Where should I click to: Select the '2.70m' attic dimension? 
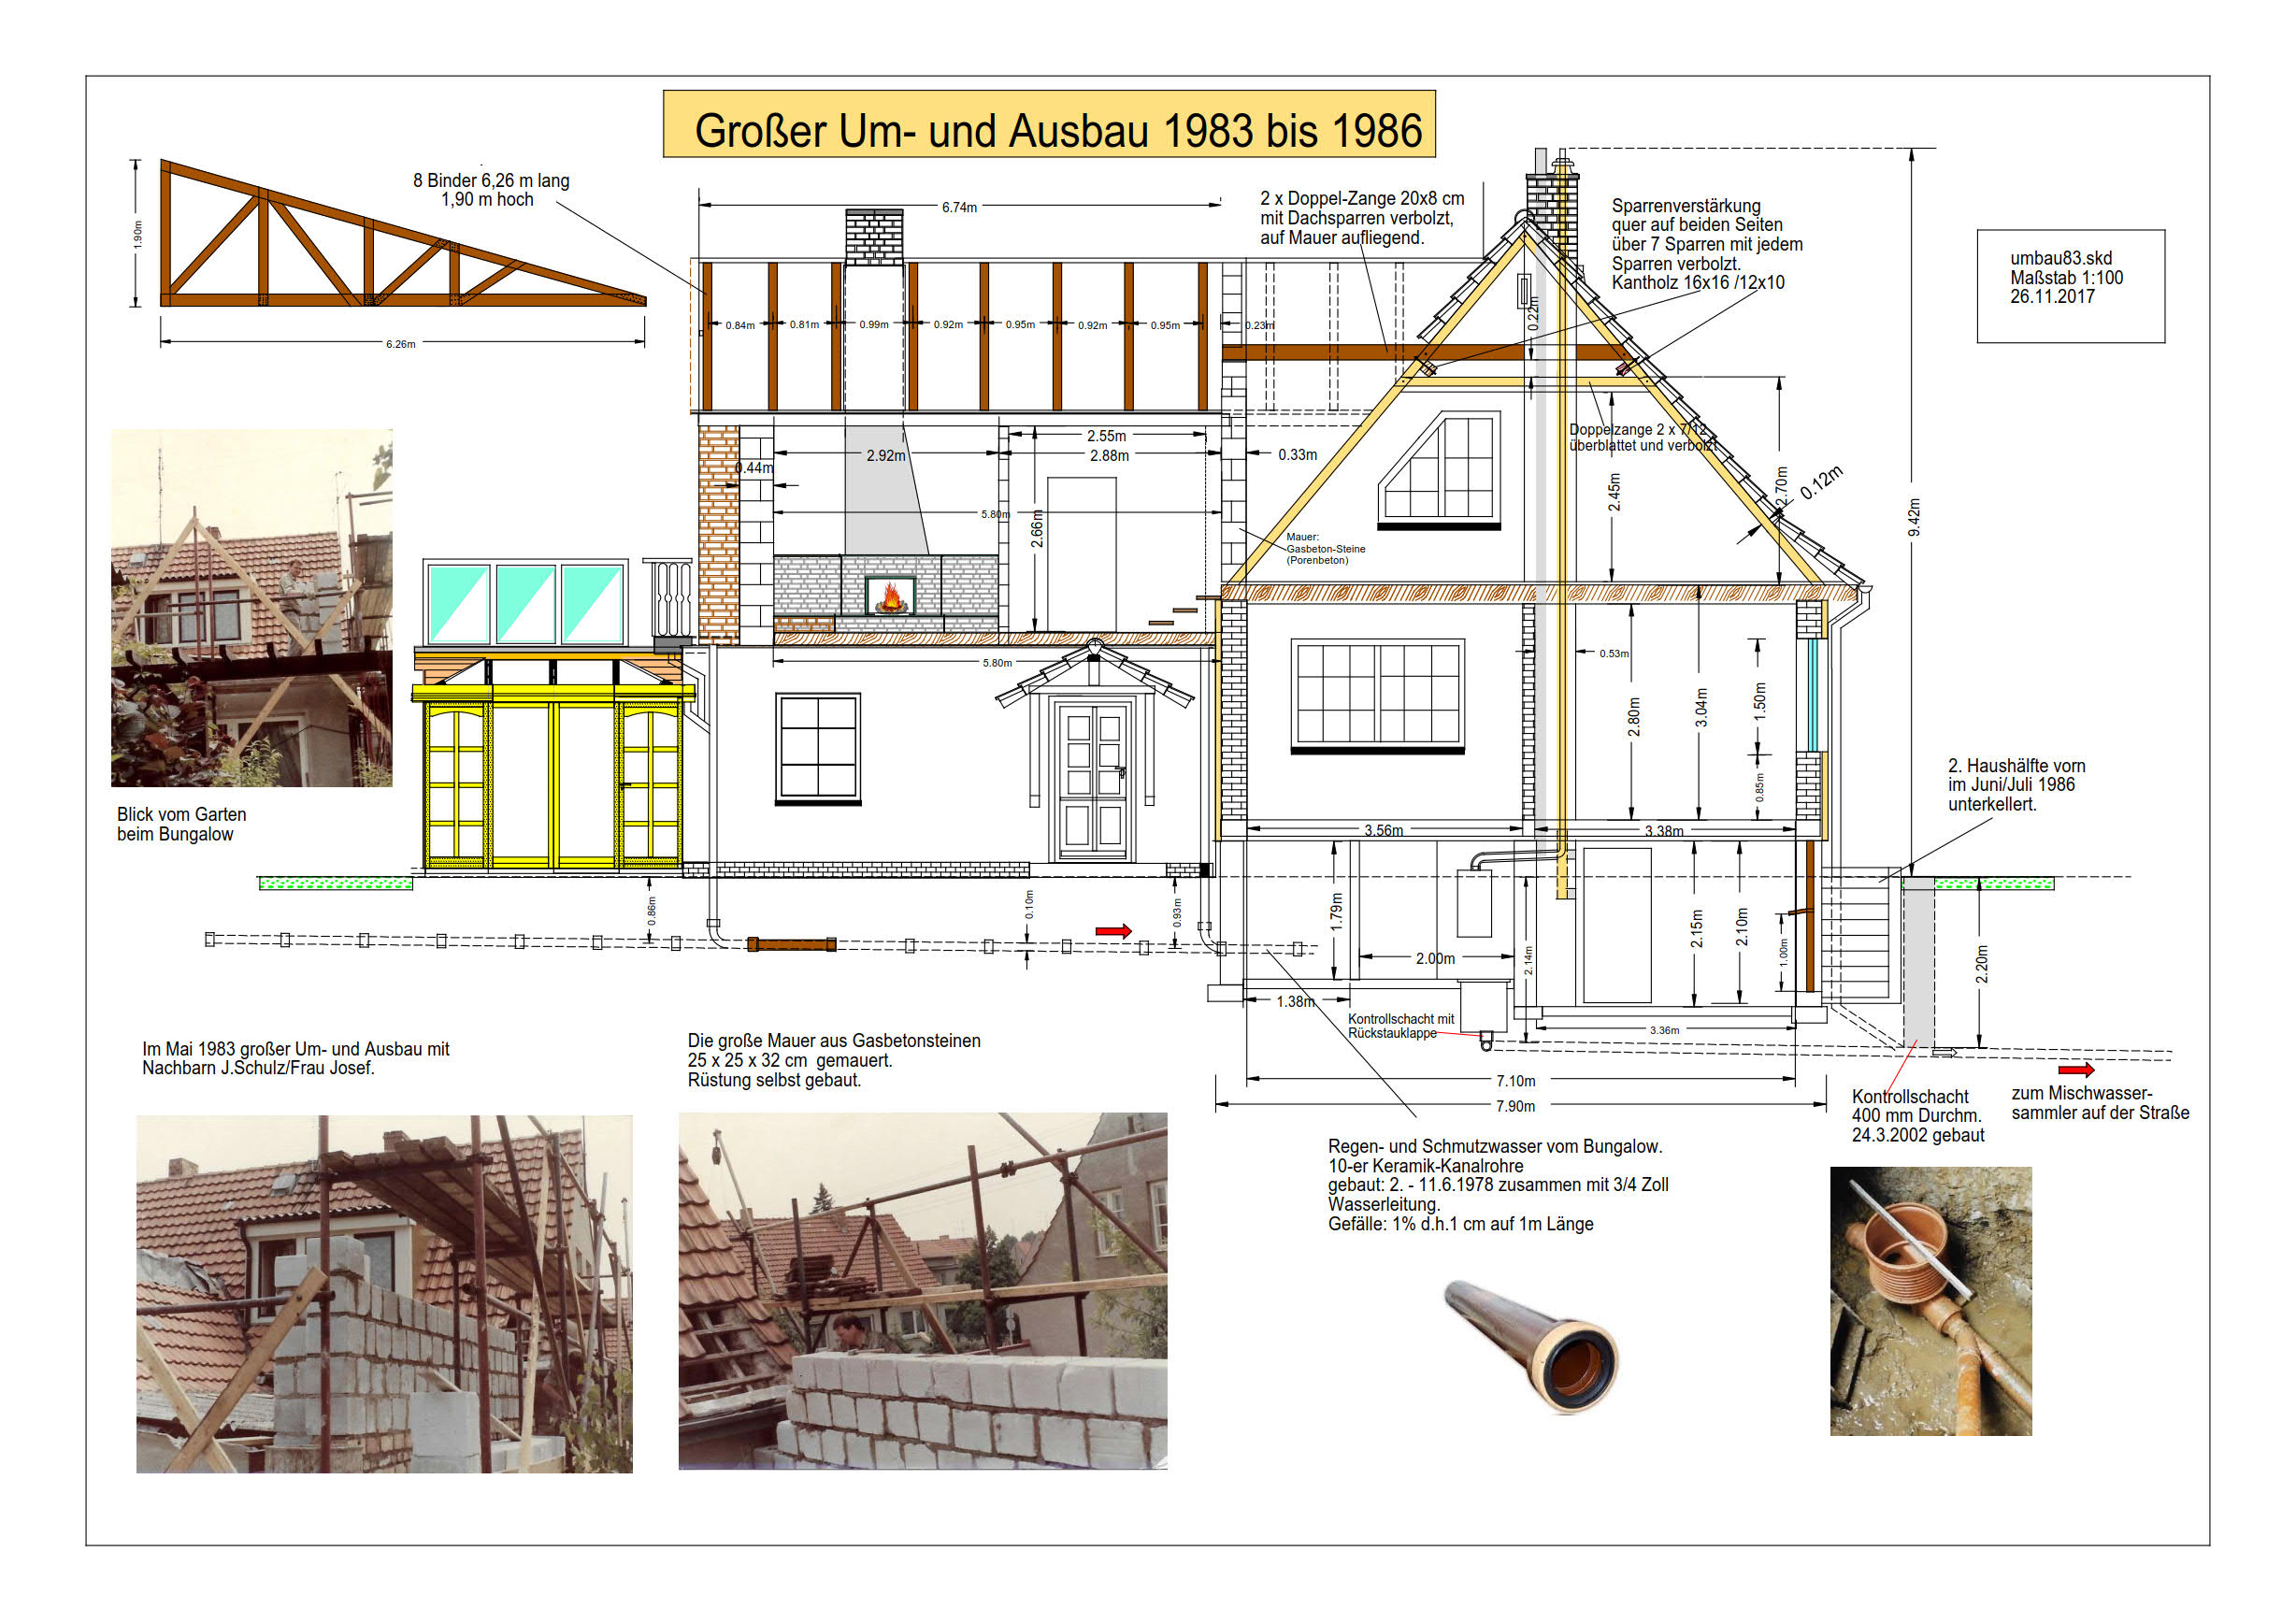point(1781,486)
